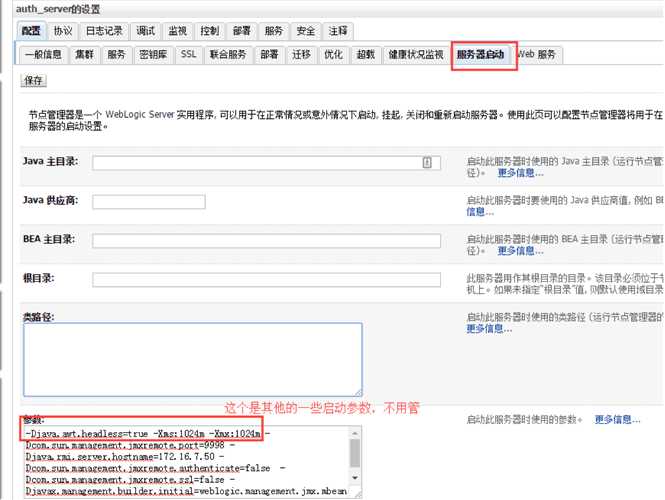Open the 密钥库 sub-tab
The width and height of the screenshot is (665, 500).
click(153, 55)
